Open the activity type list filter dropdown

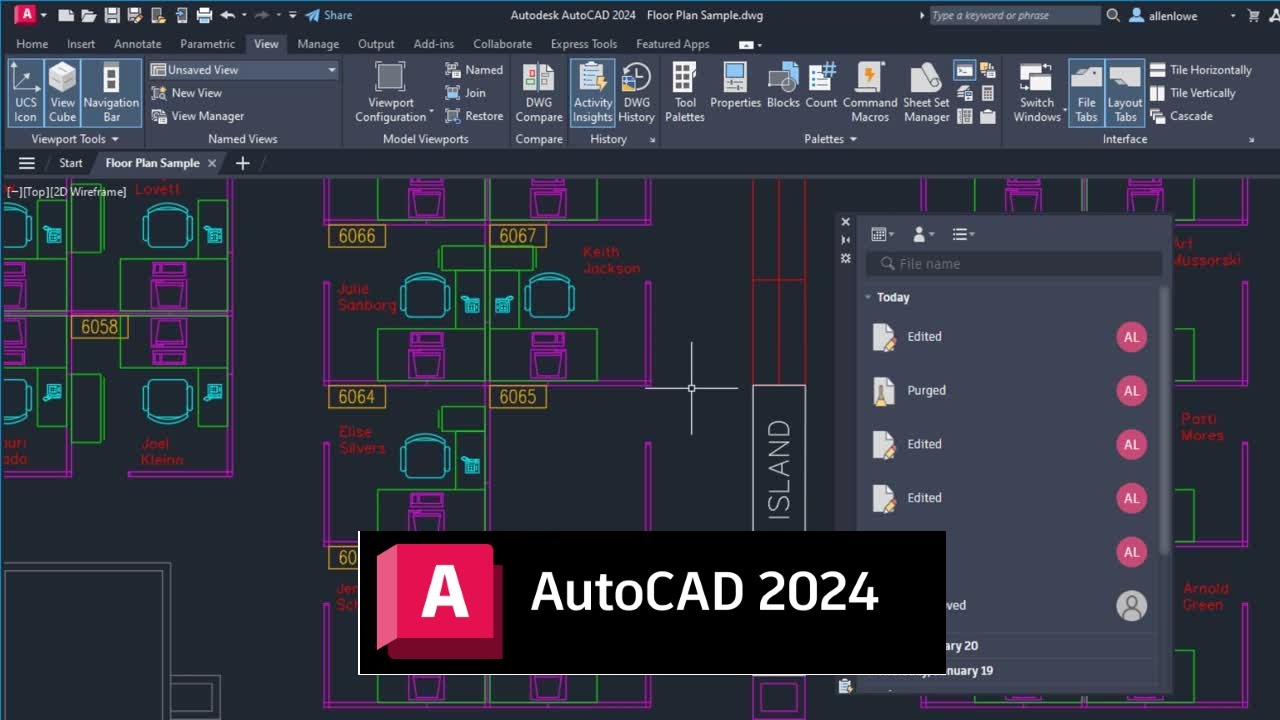coord(963,234)
